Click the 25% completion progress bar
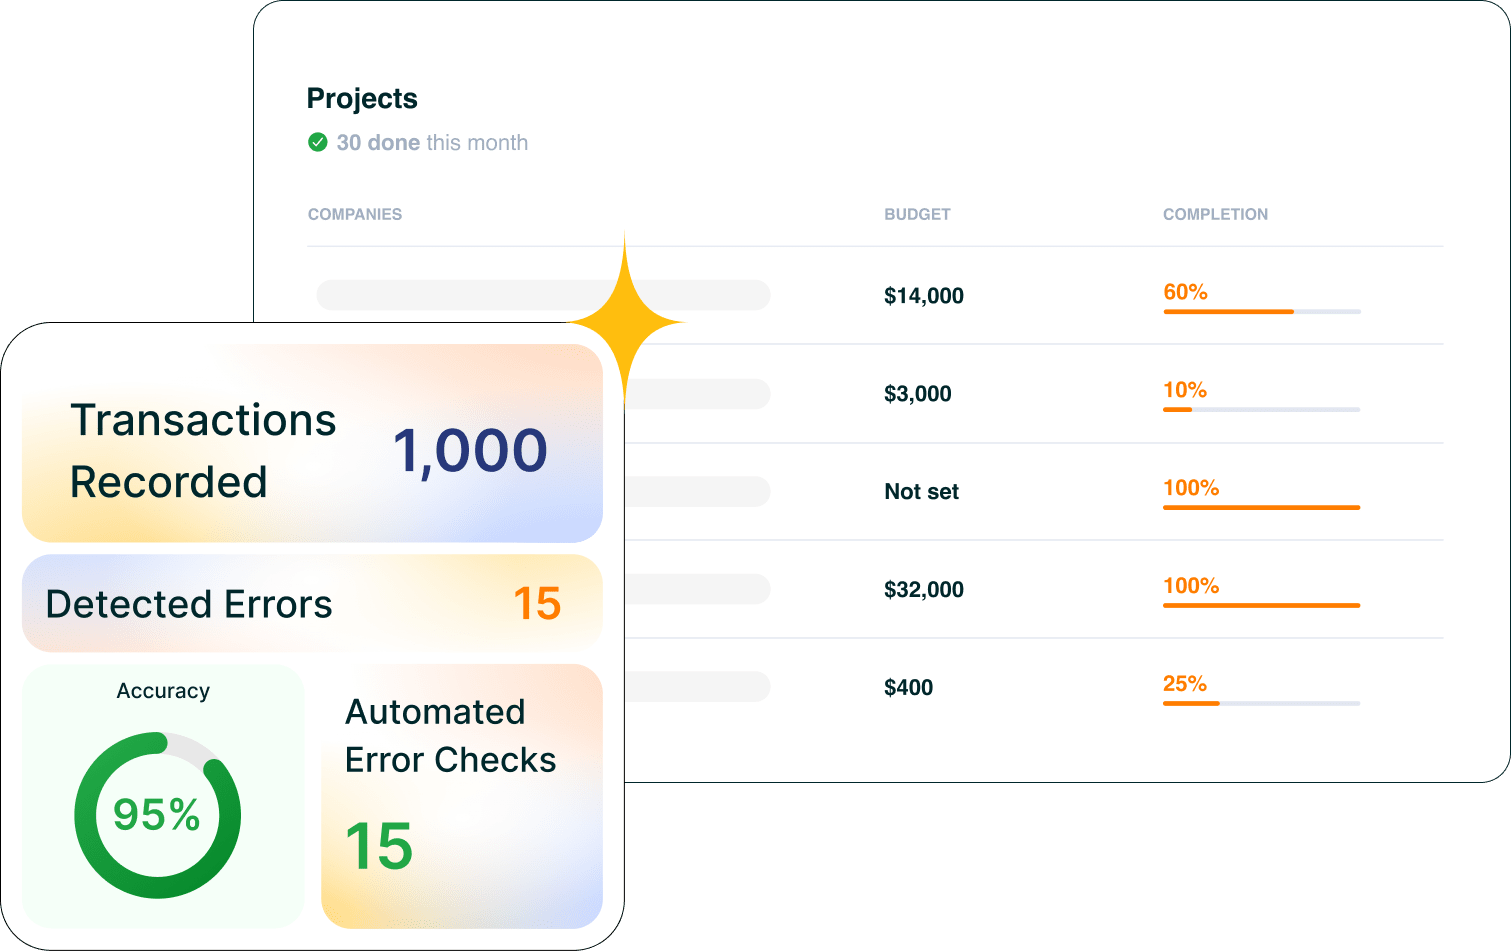Viewport: 1511px width, 951px height. 1261,704
